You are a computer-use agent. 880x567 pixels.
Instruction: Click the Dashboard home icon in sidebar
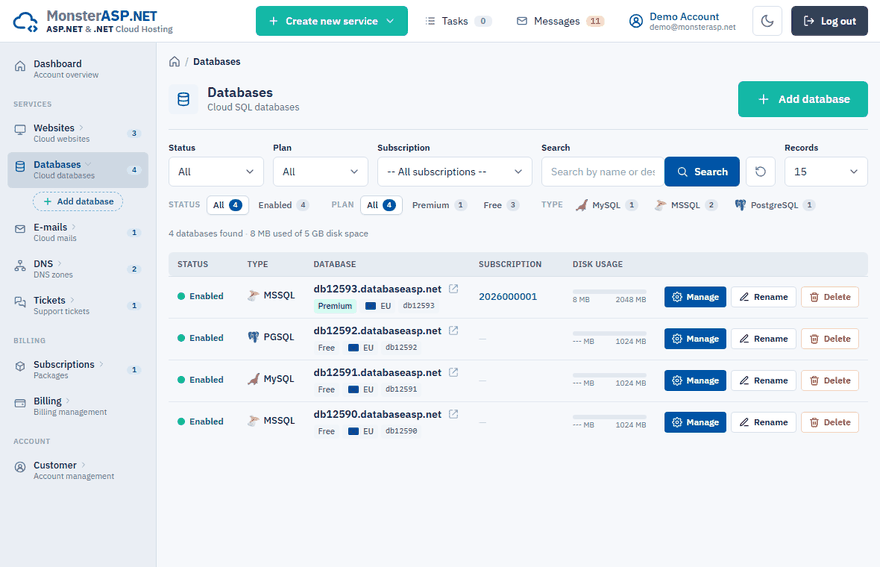[20, 67]
